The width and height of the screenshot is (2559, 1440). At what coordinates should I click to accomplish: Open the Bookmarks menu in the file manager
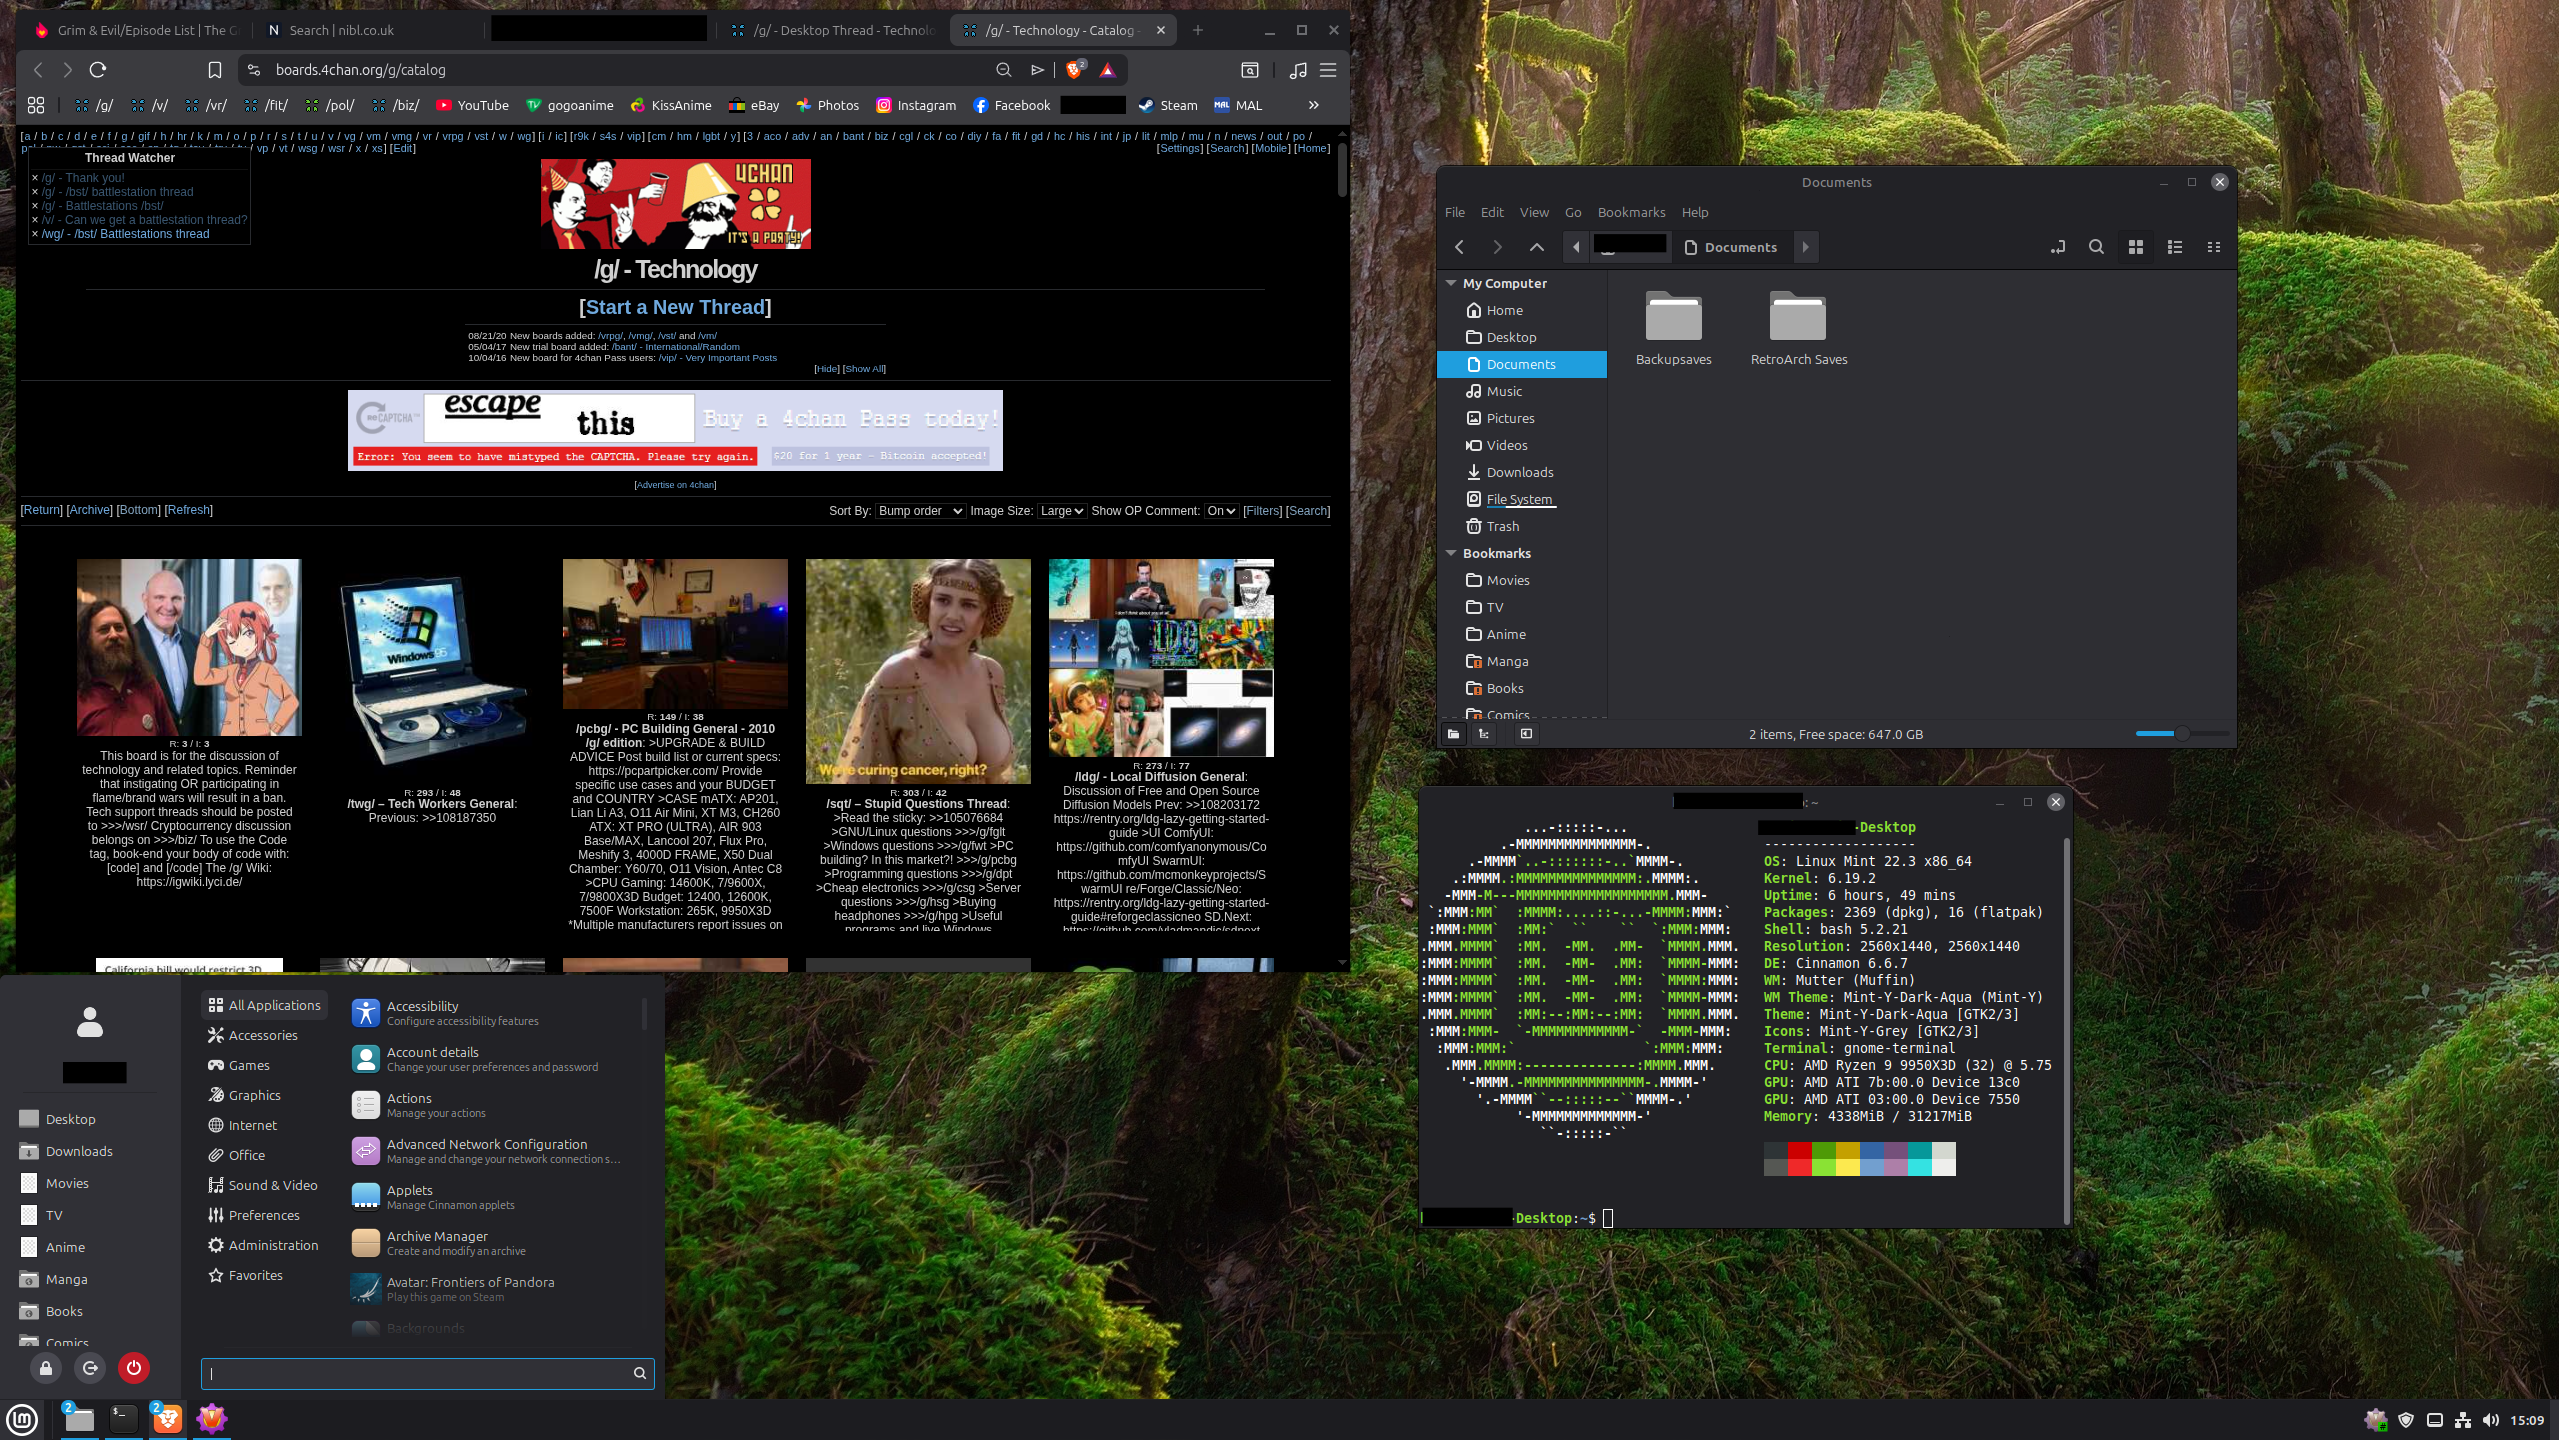click(1631, 212)
